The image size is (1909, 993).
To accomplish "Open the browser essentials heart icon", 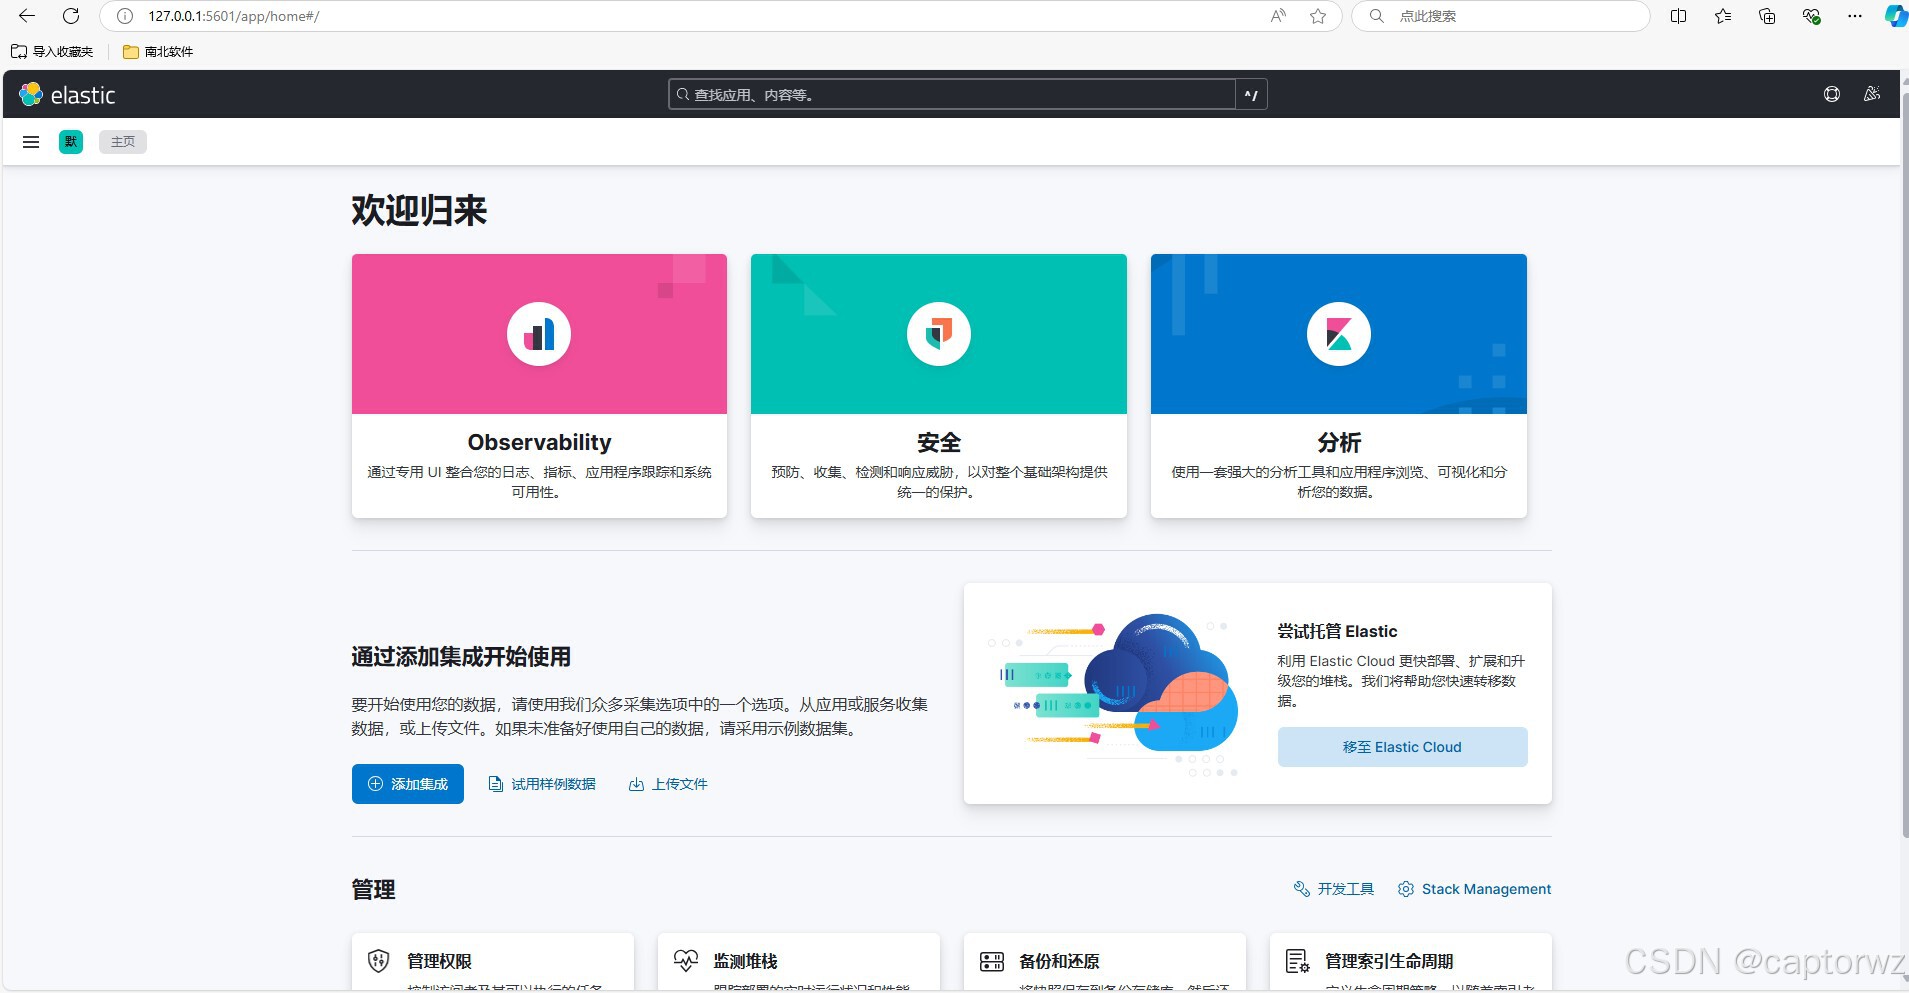I will tap(1811, 16).
